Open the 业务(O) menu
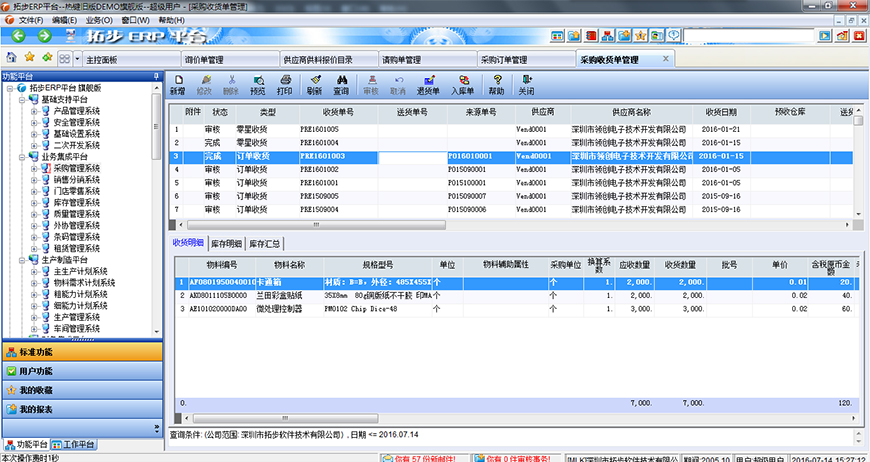The width and height of the screenshot is (870, 462). pyautogui.click(x=98, y=20)
